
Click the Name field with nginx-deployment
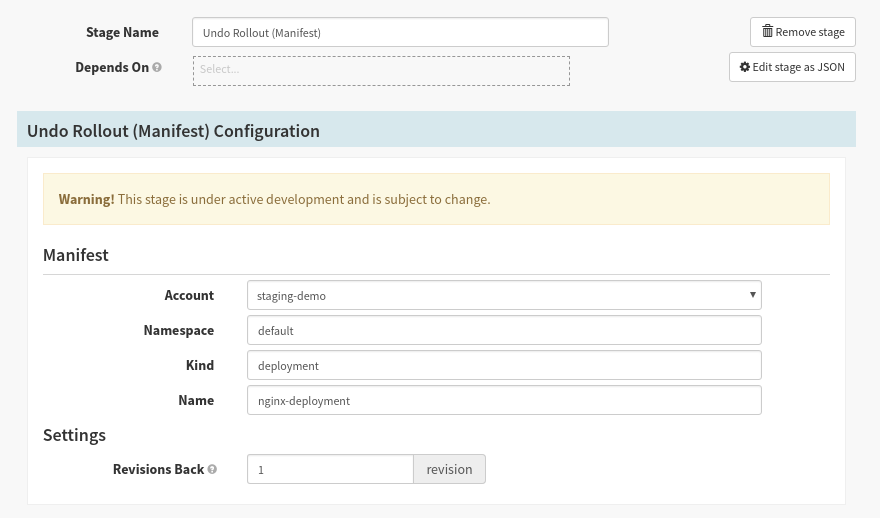tap(504, 400)
